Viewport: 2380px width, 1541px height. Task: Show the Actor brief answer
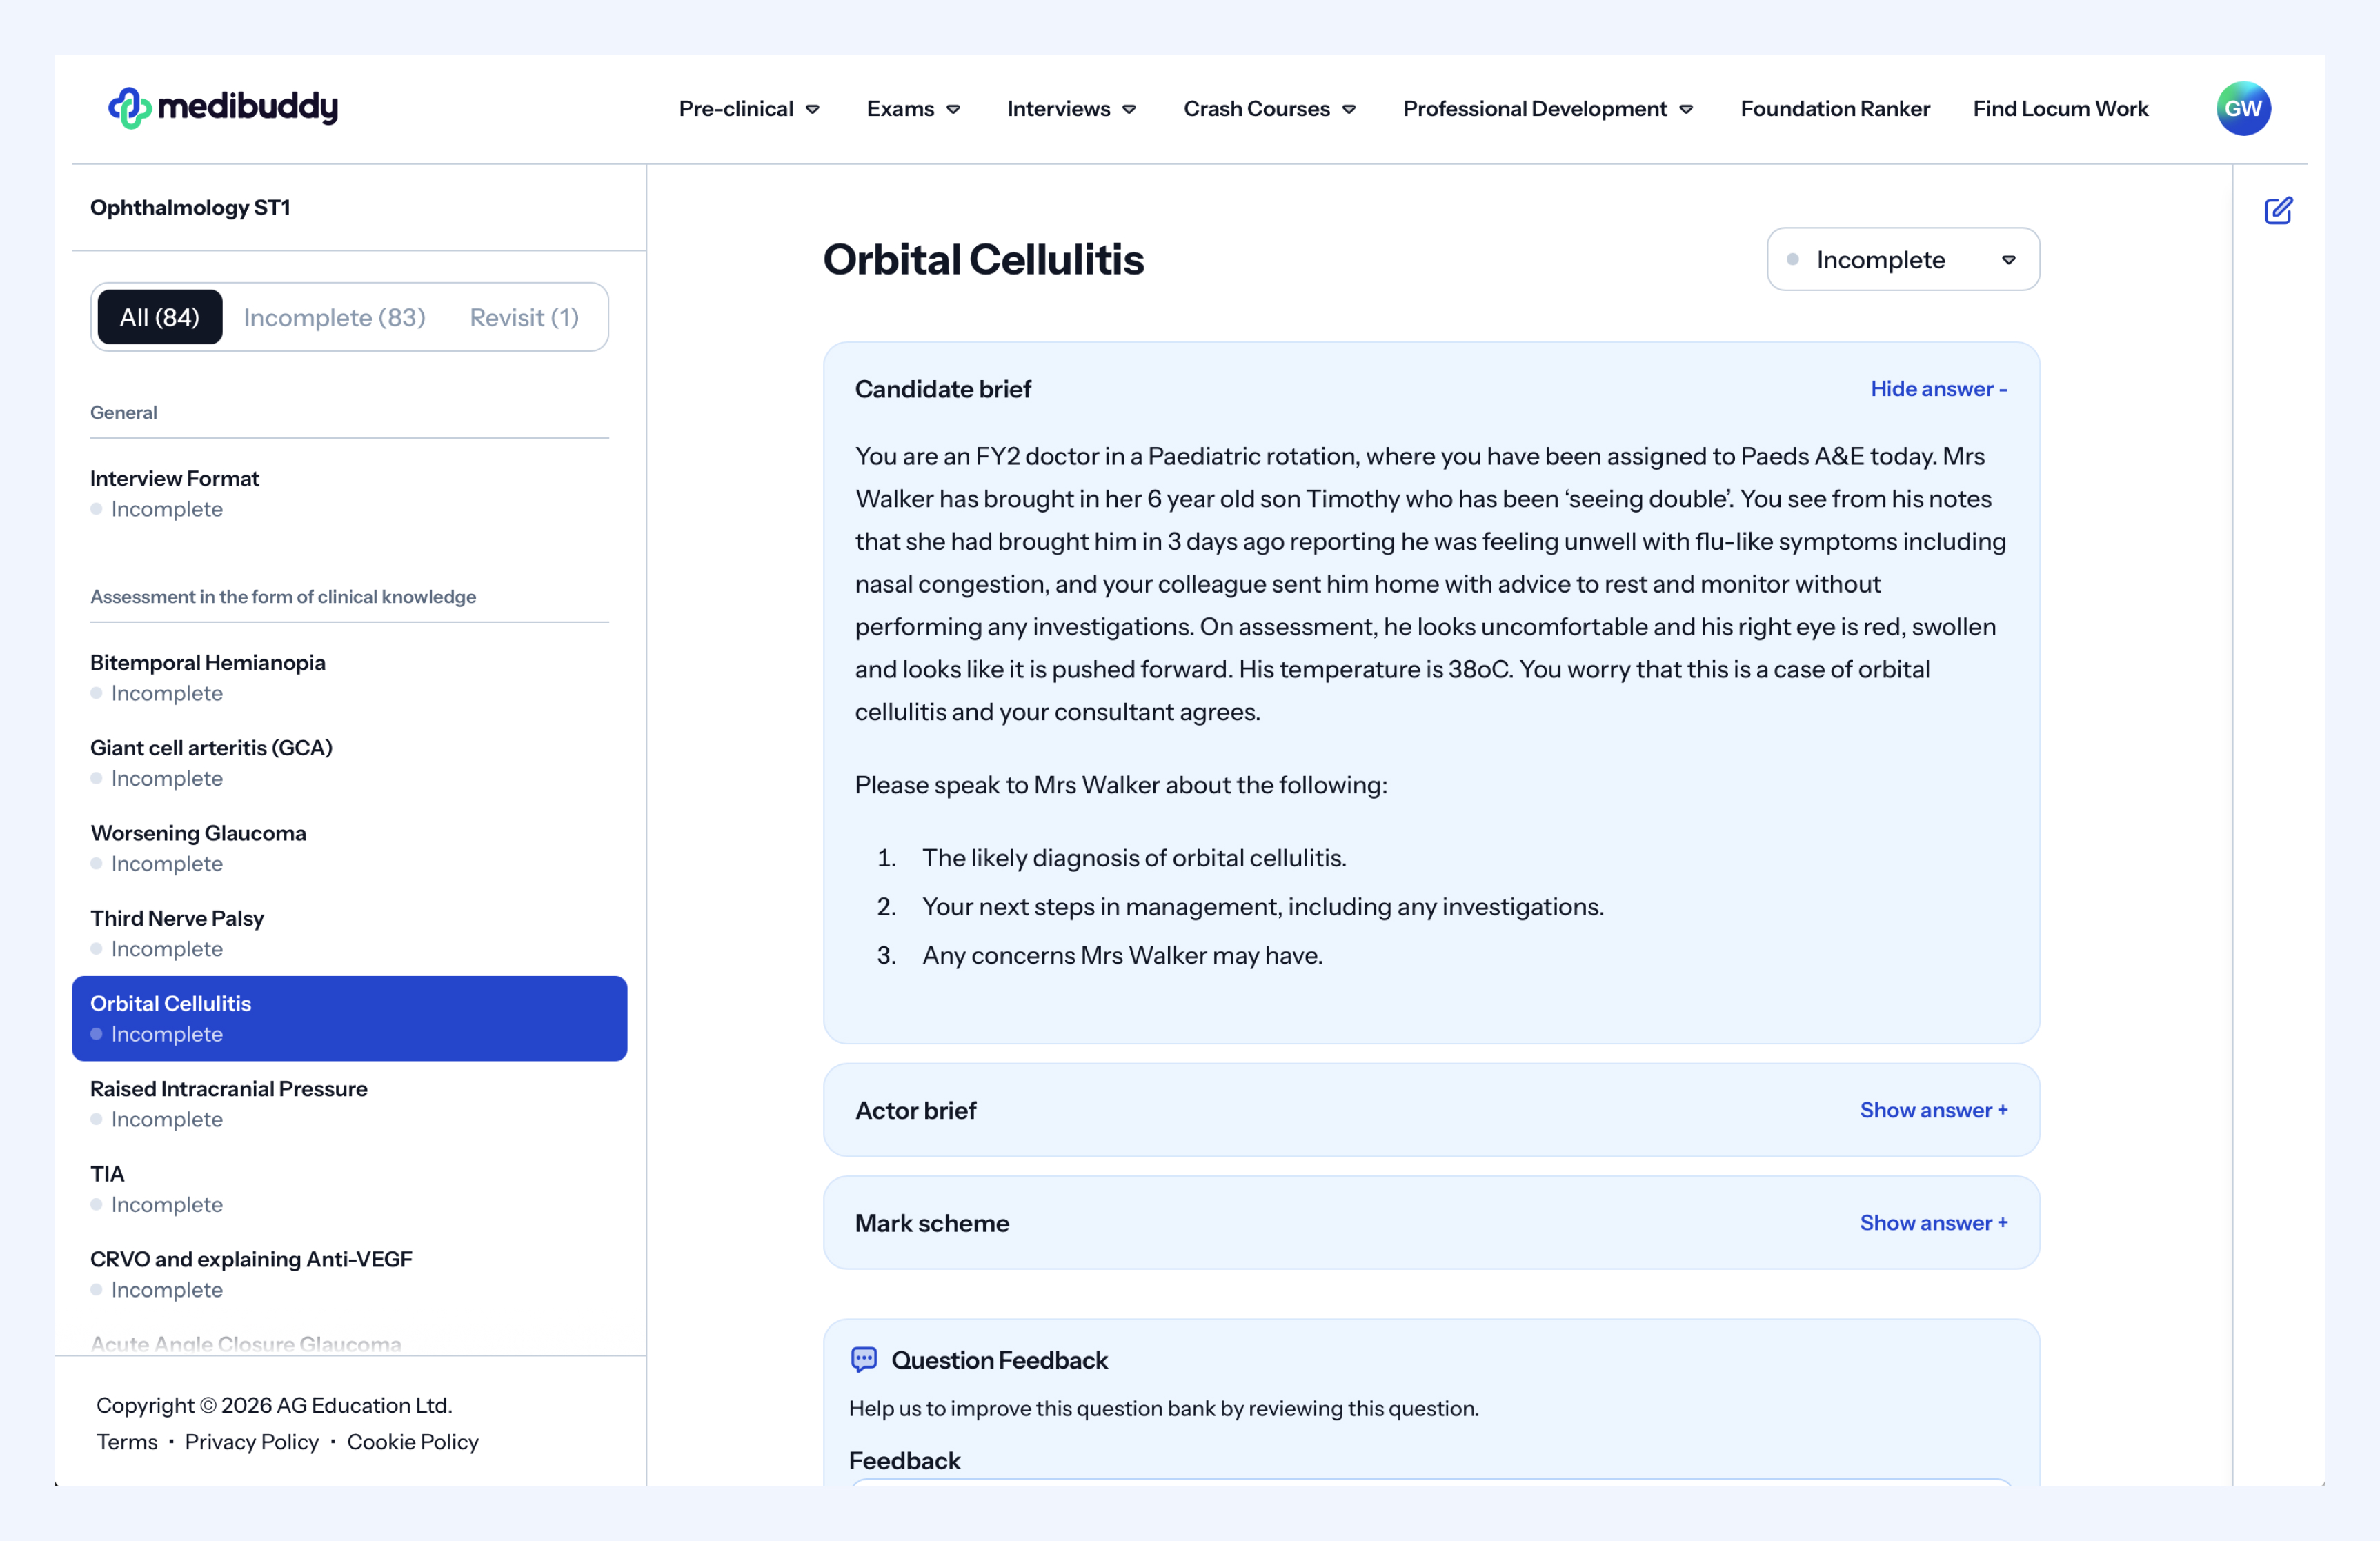click(x=1933, y=1110)
